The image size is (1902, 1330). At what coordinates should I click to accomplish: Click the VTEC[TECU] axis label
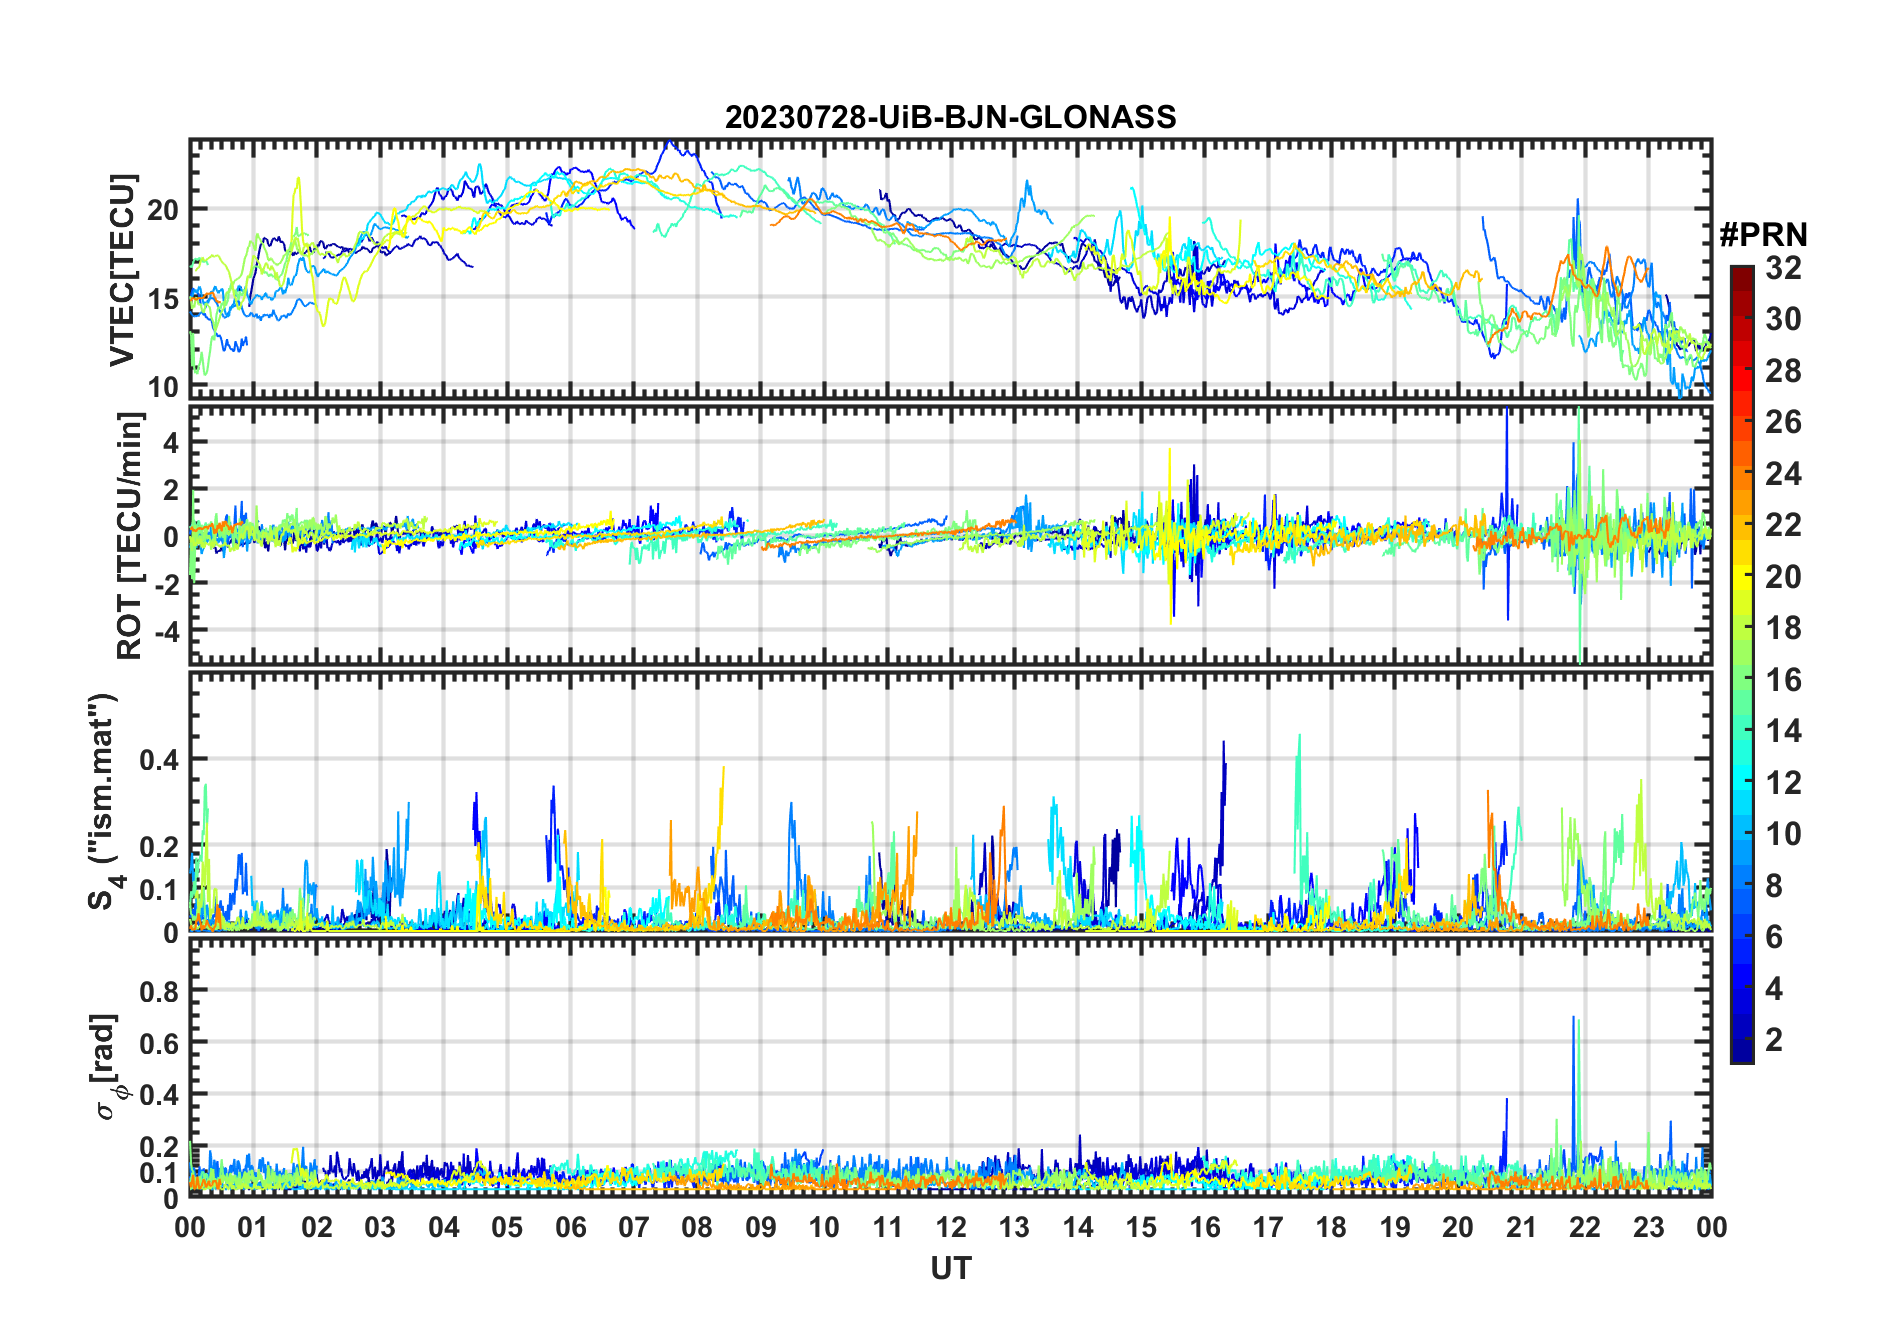(122, 270)
